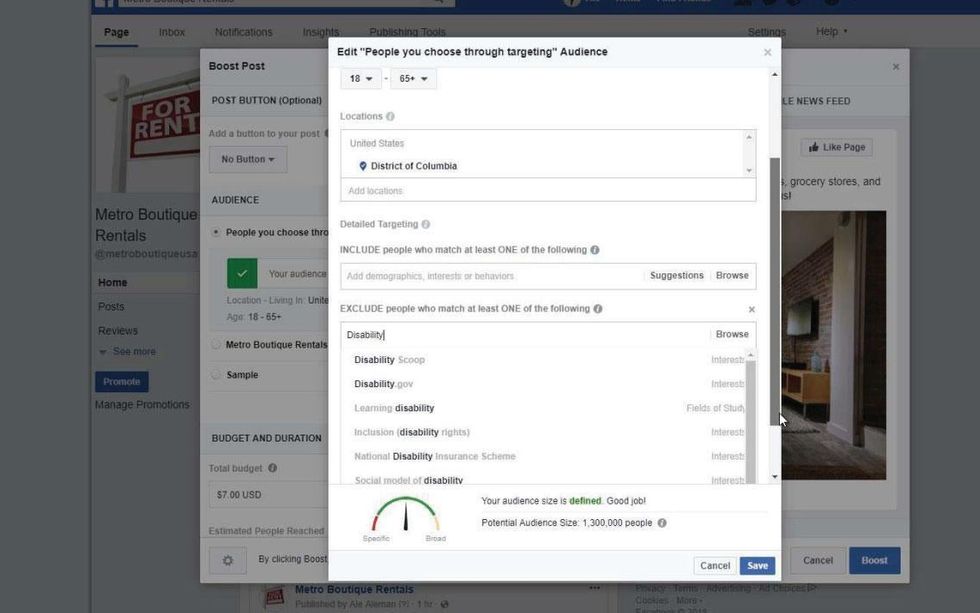Image resolution: width=980 pixels, height=613 pixels.
Task: Select 'People you choose through targeting' radio button
Action: 216,232
